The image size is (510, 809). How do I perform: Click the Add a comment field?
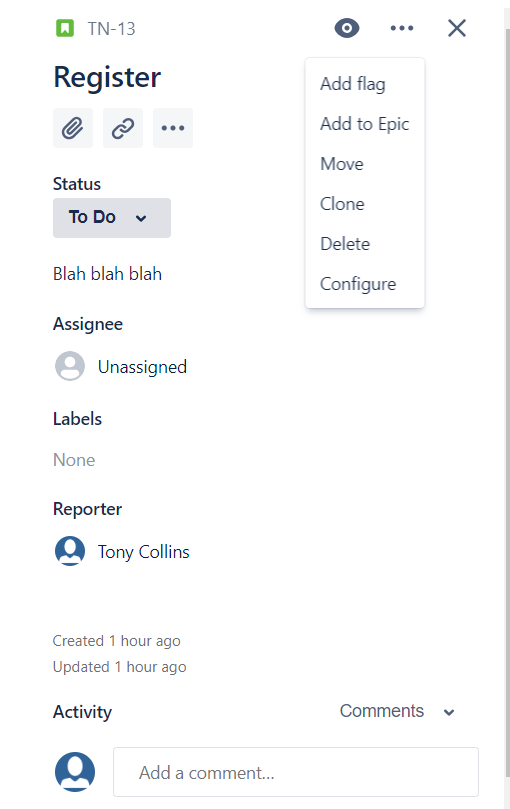click(296, 772)
